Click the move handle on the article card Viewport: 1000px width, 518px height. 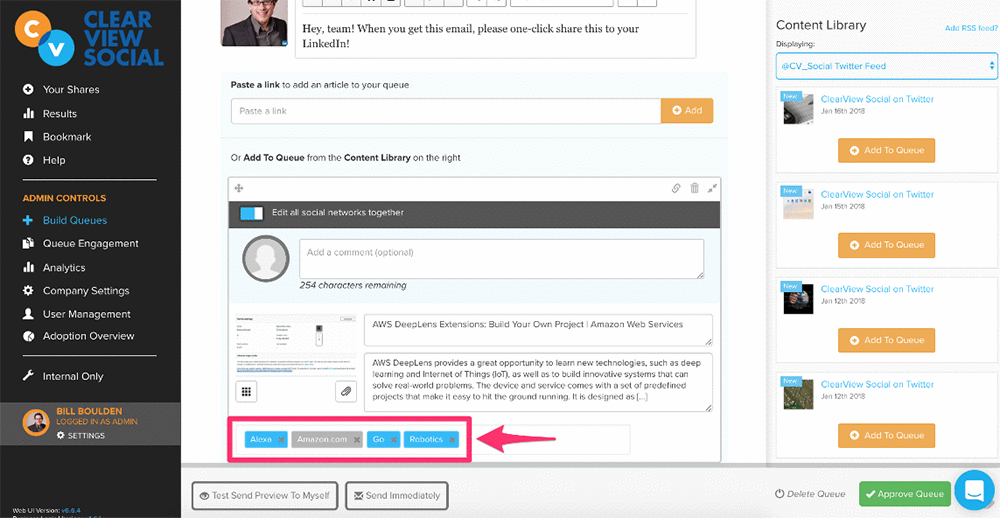coord(239,188)
